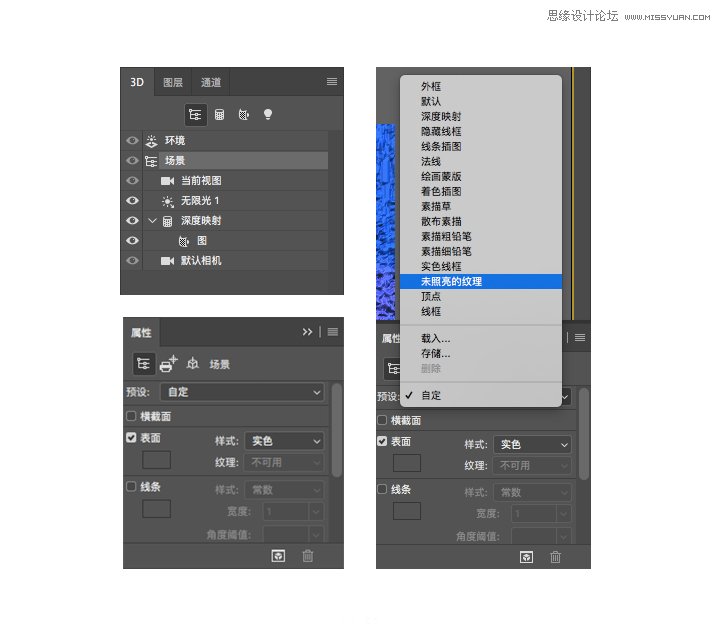
Task: Uncheck the 表面 checkbox in left panel
Action: pyautogui.click(x=131, y=438)
